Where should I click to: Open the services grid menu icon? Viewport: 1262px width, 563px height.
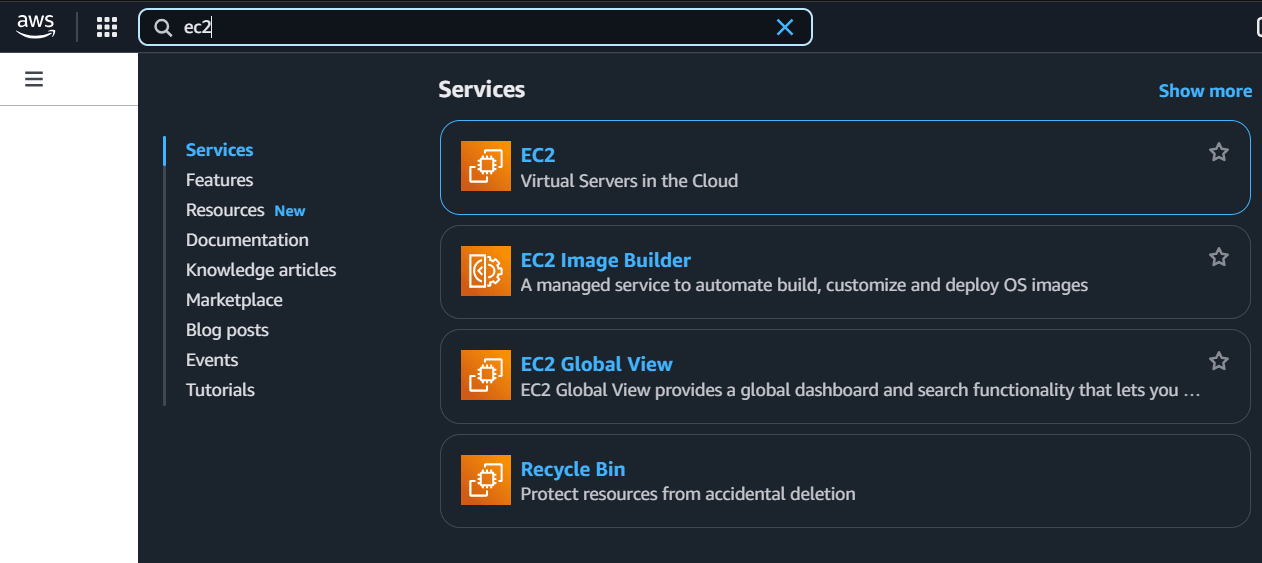[107, 27]
